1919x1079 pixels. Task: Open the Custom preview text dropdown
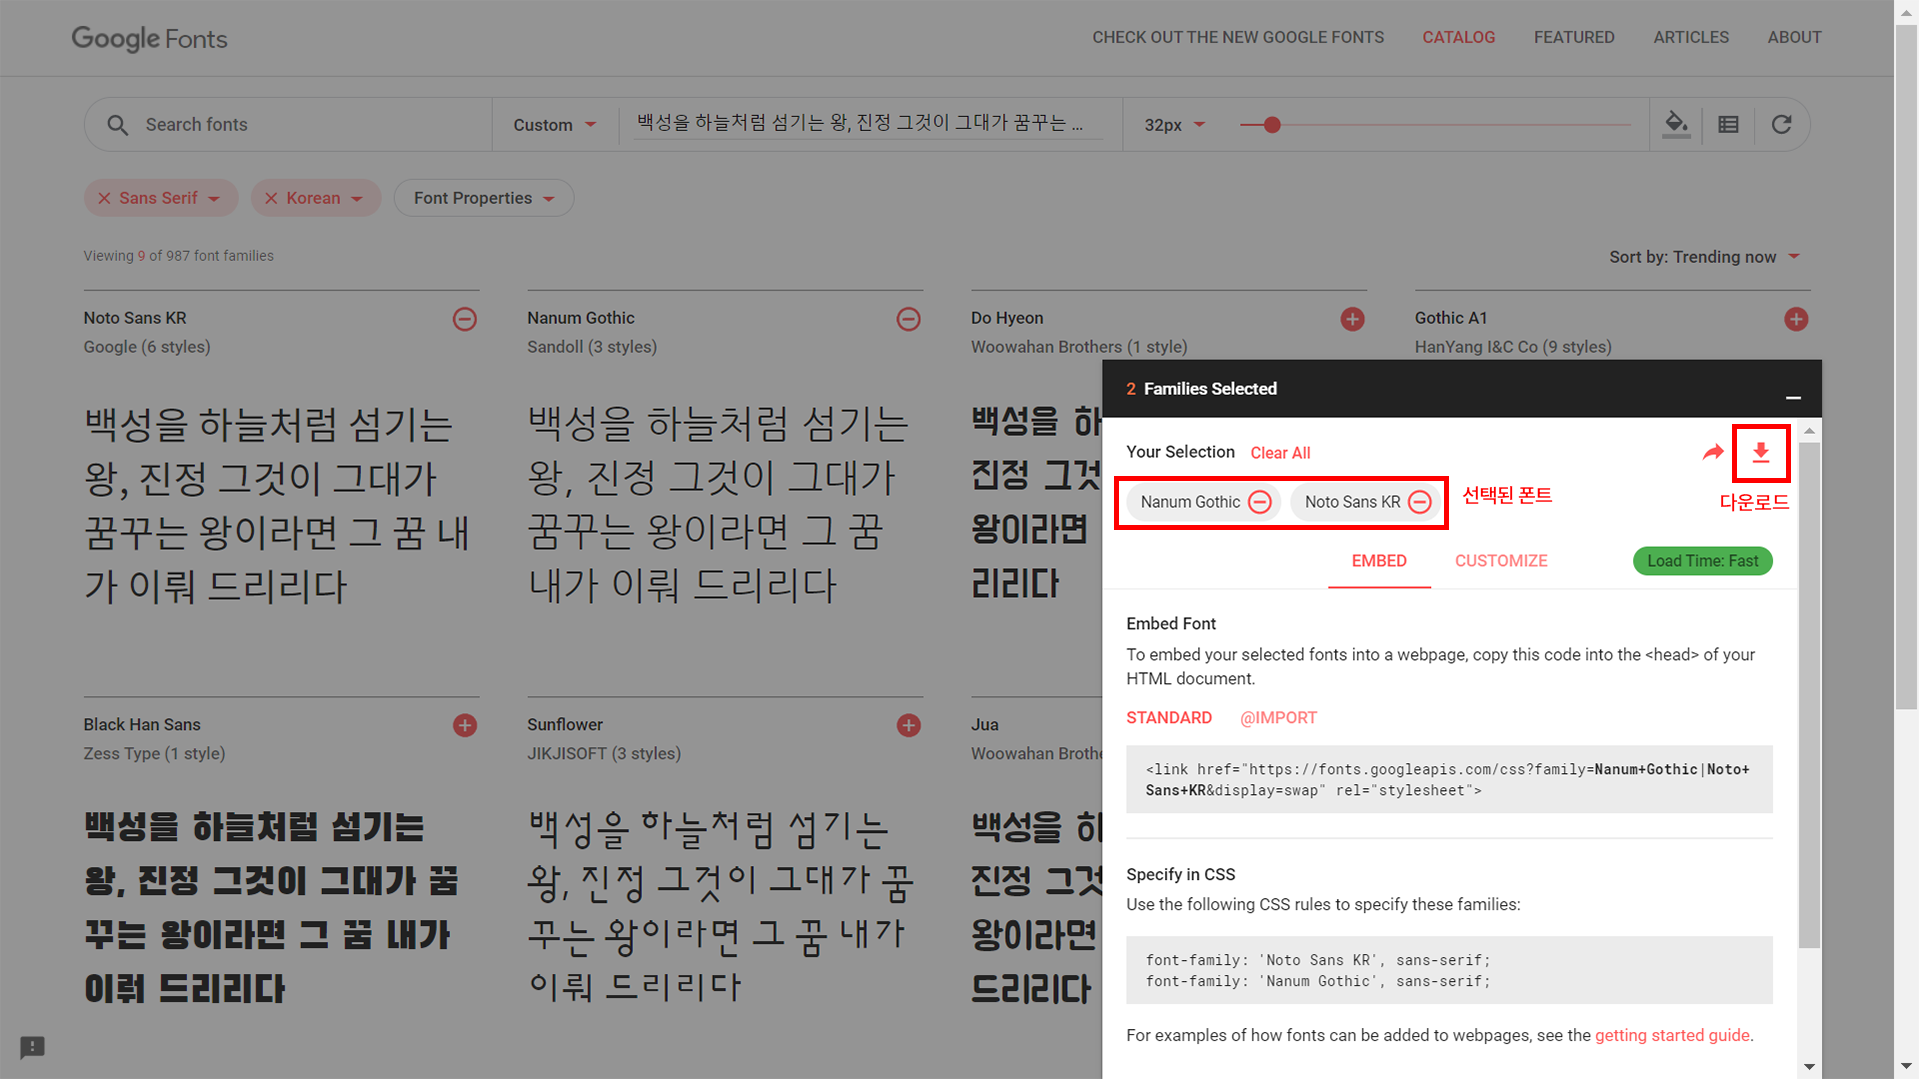[555, 125]
